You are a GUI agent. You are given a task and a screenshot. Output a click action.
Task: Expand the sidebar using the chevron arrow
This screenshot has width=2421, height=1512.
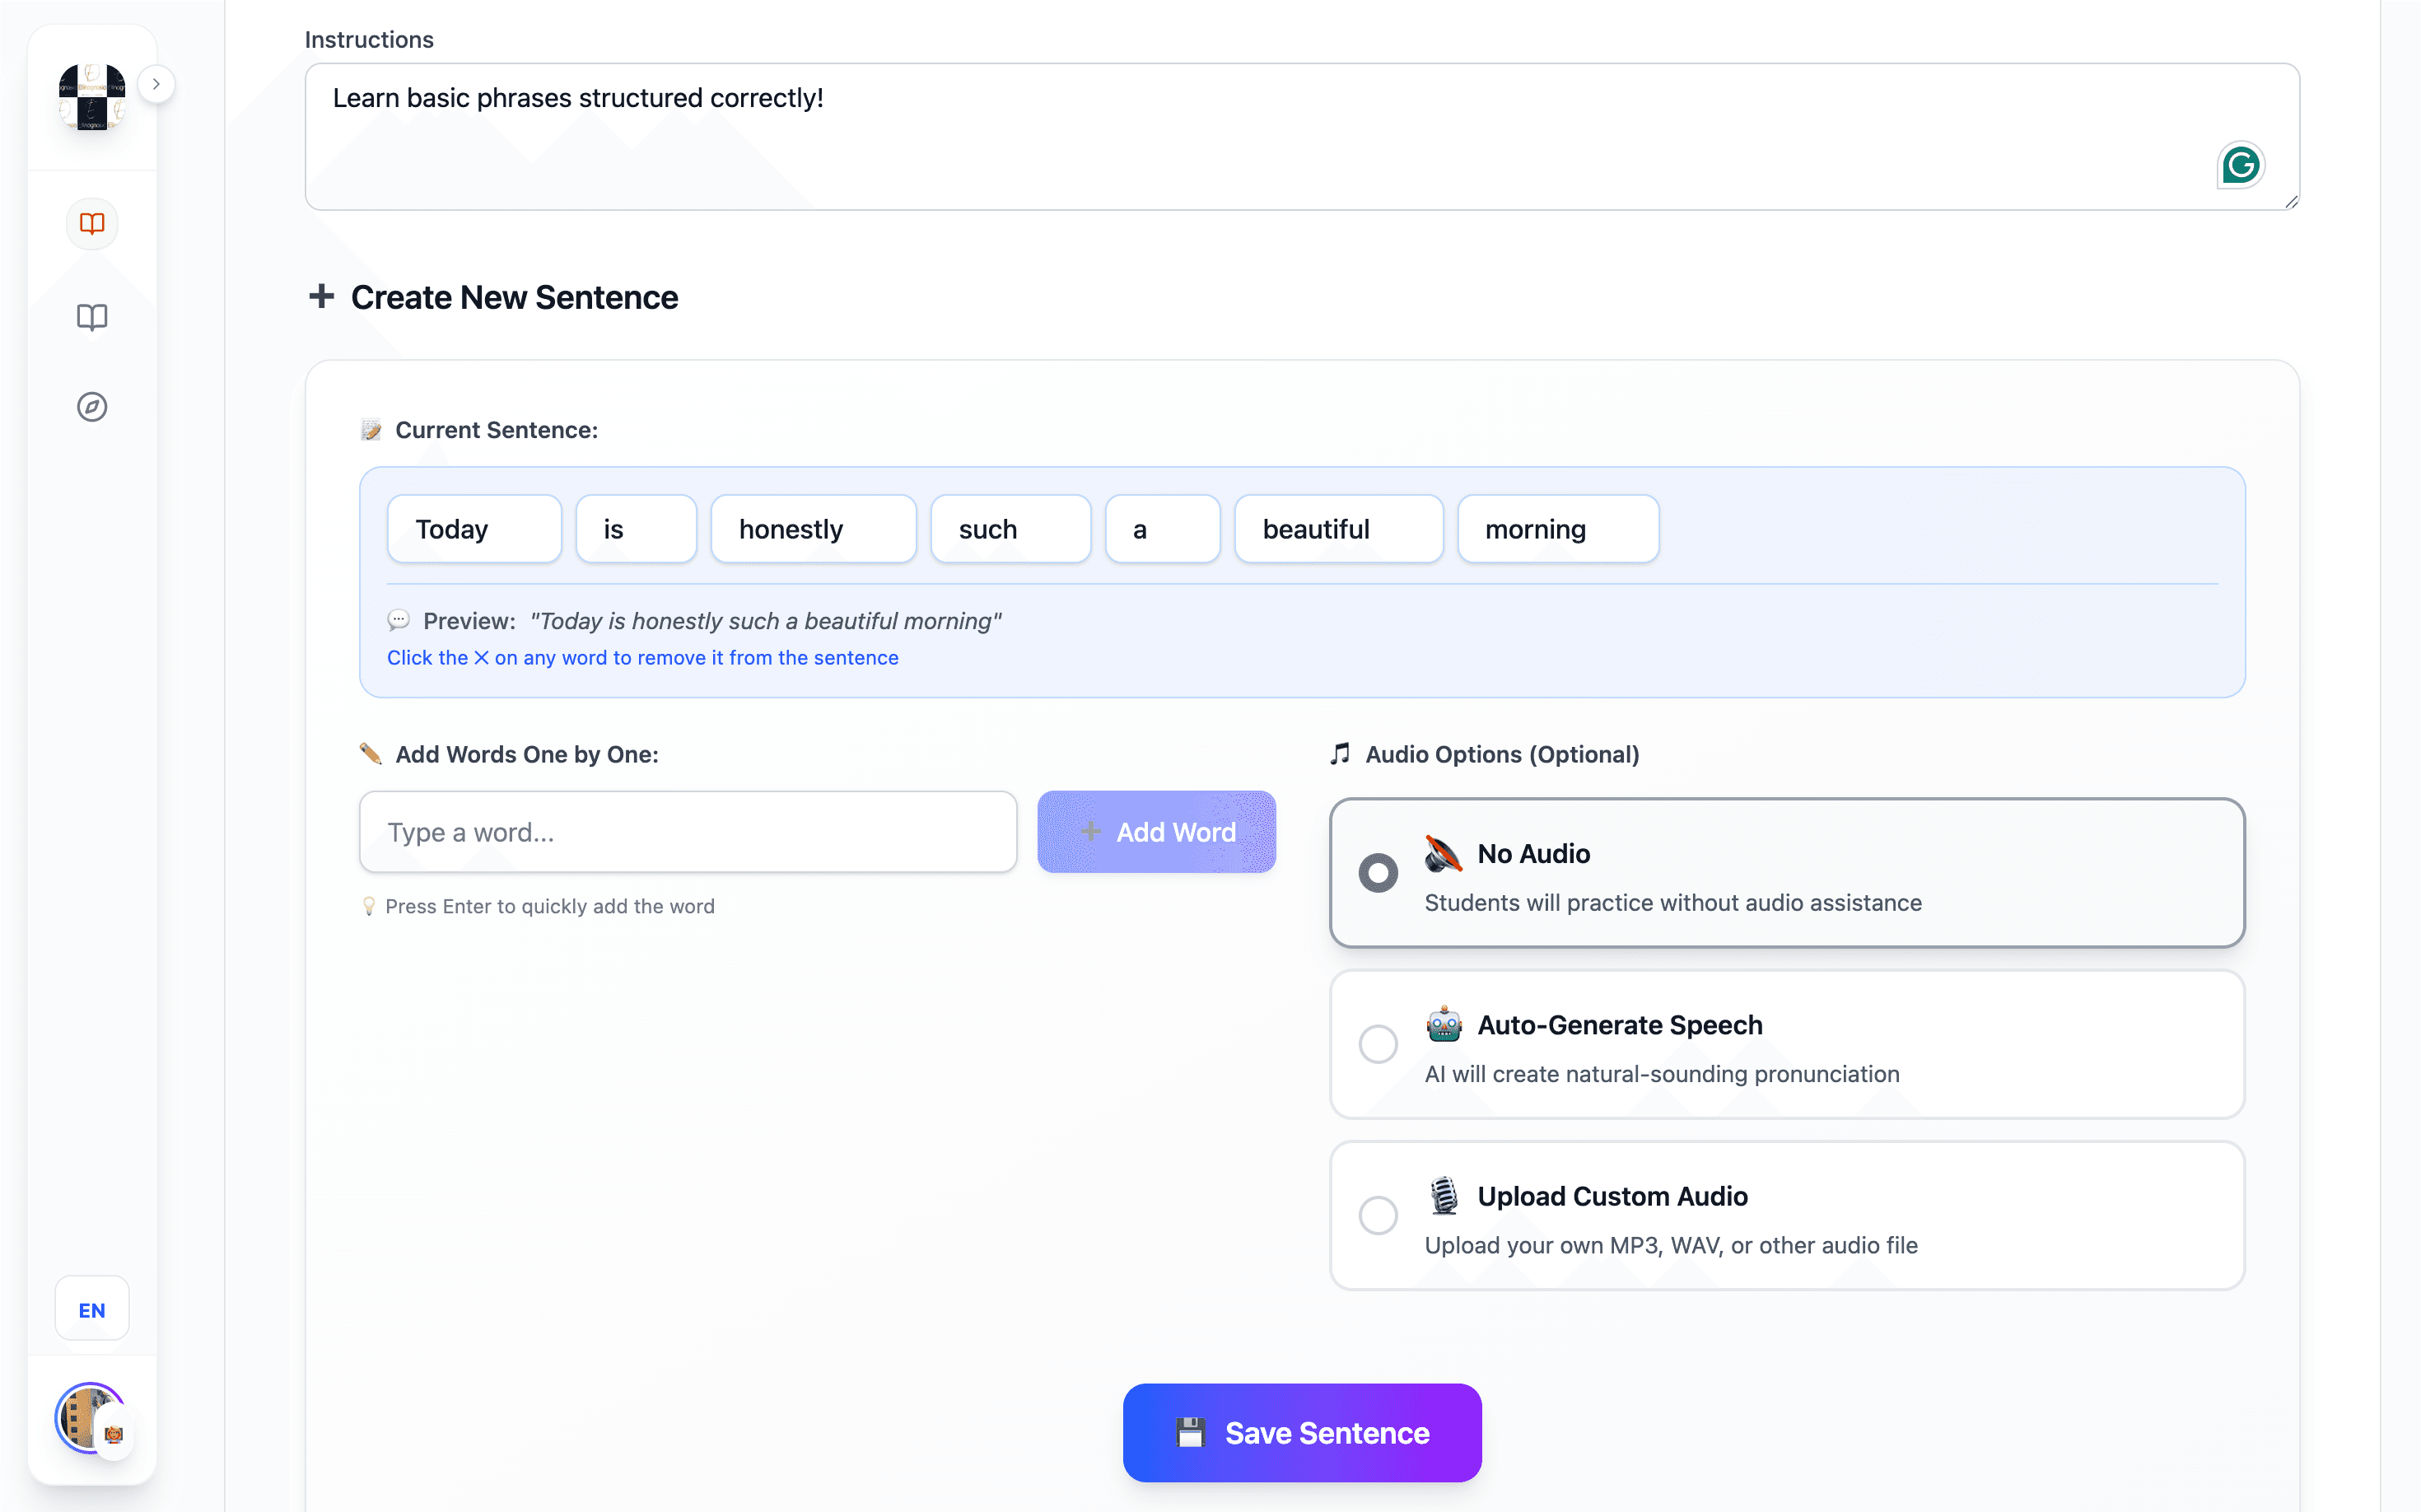click(157, 84)
